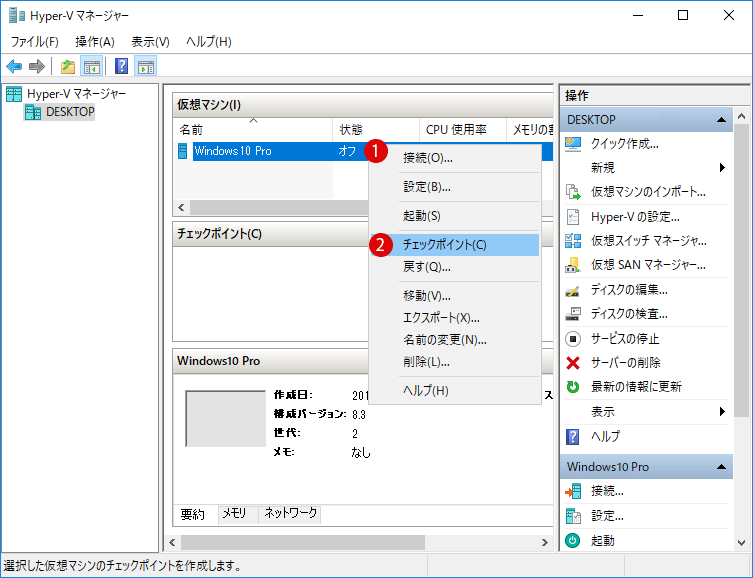Click the 仮想 SAN マネージャー icon
753x578 pixels.
(573, 265)
